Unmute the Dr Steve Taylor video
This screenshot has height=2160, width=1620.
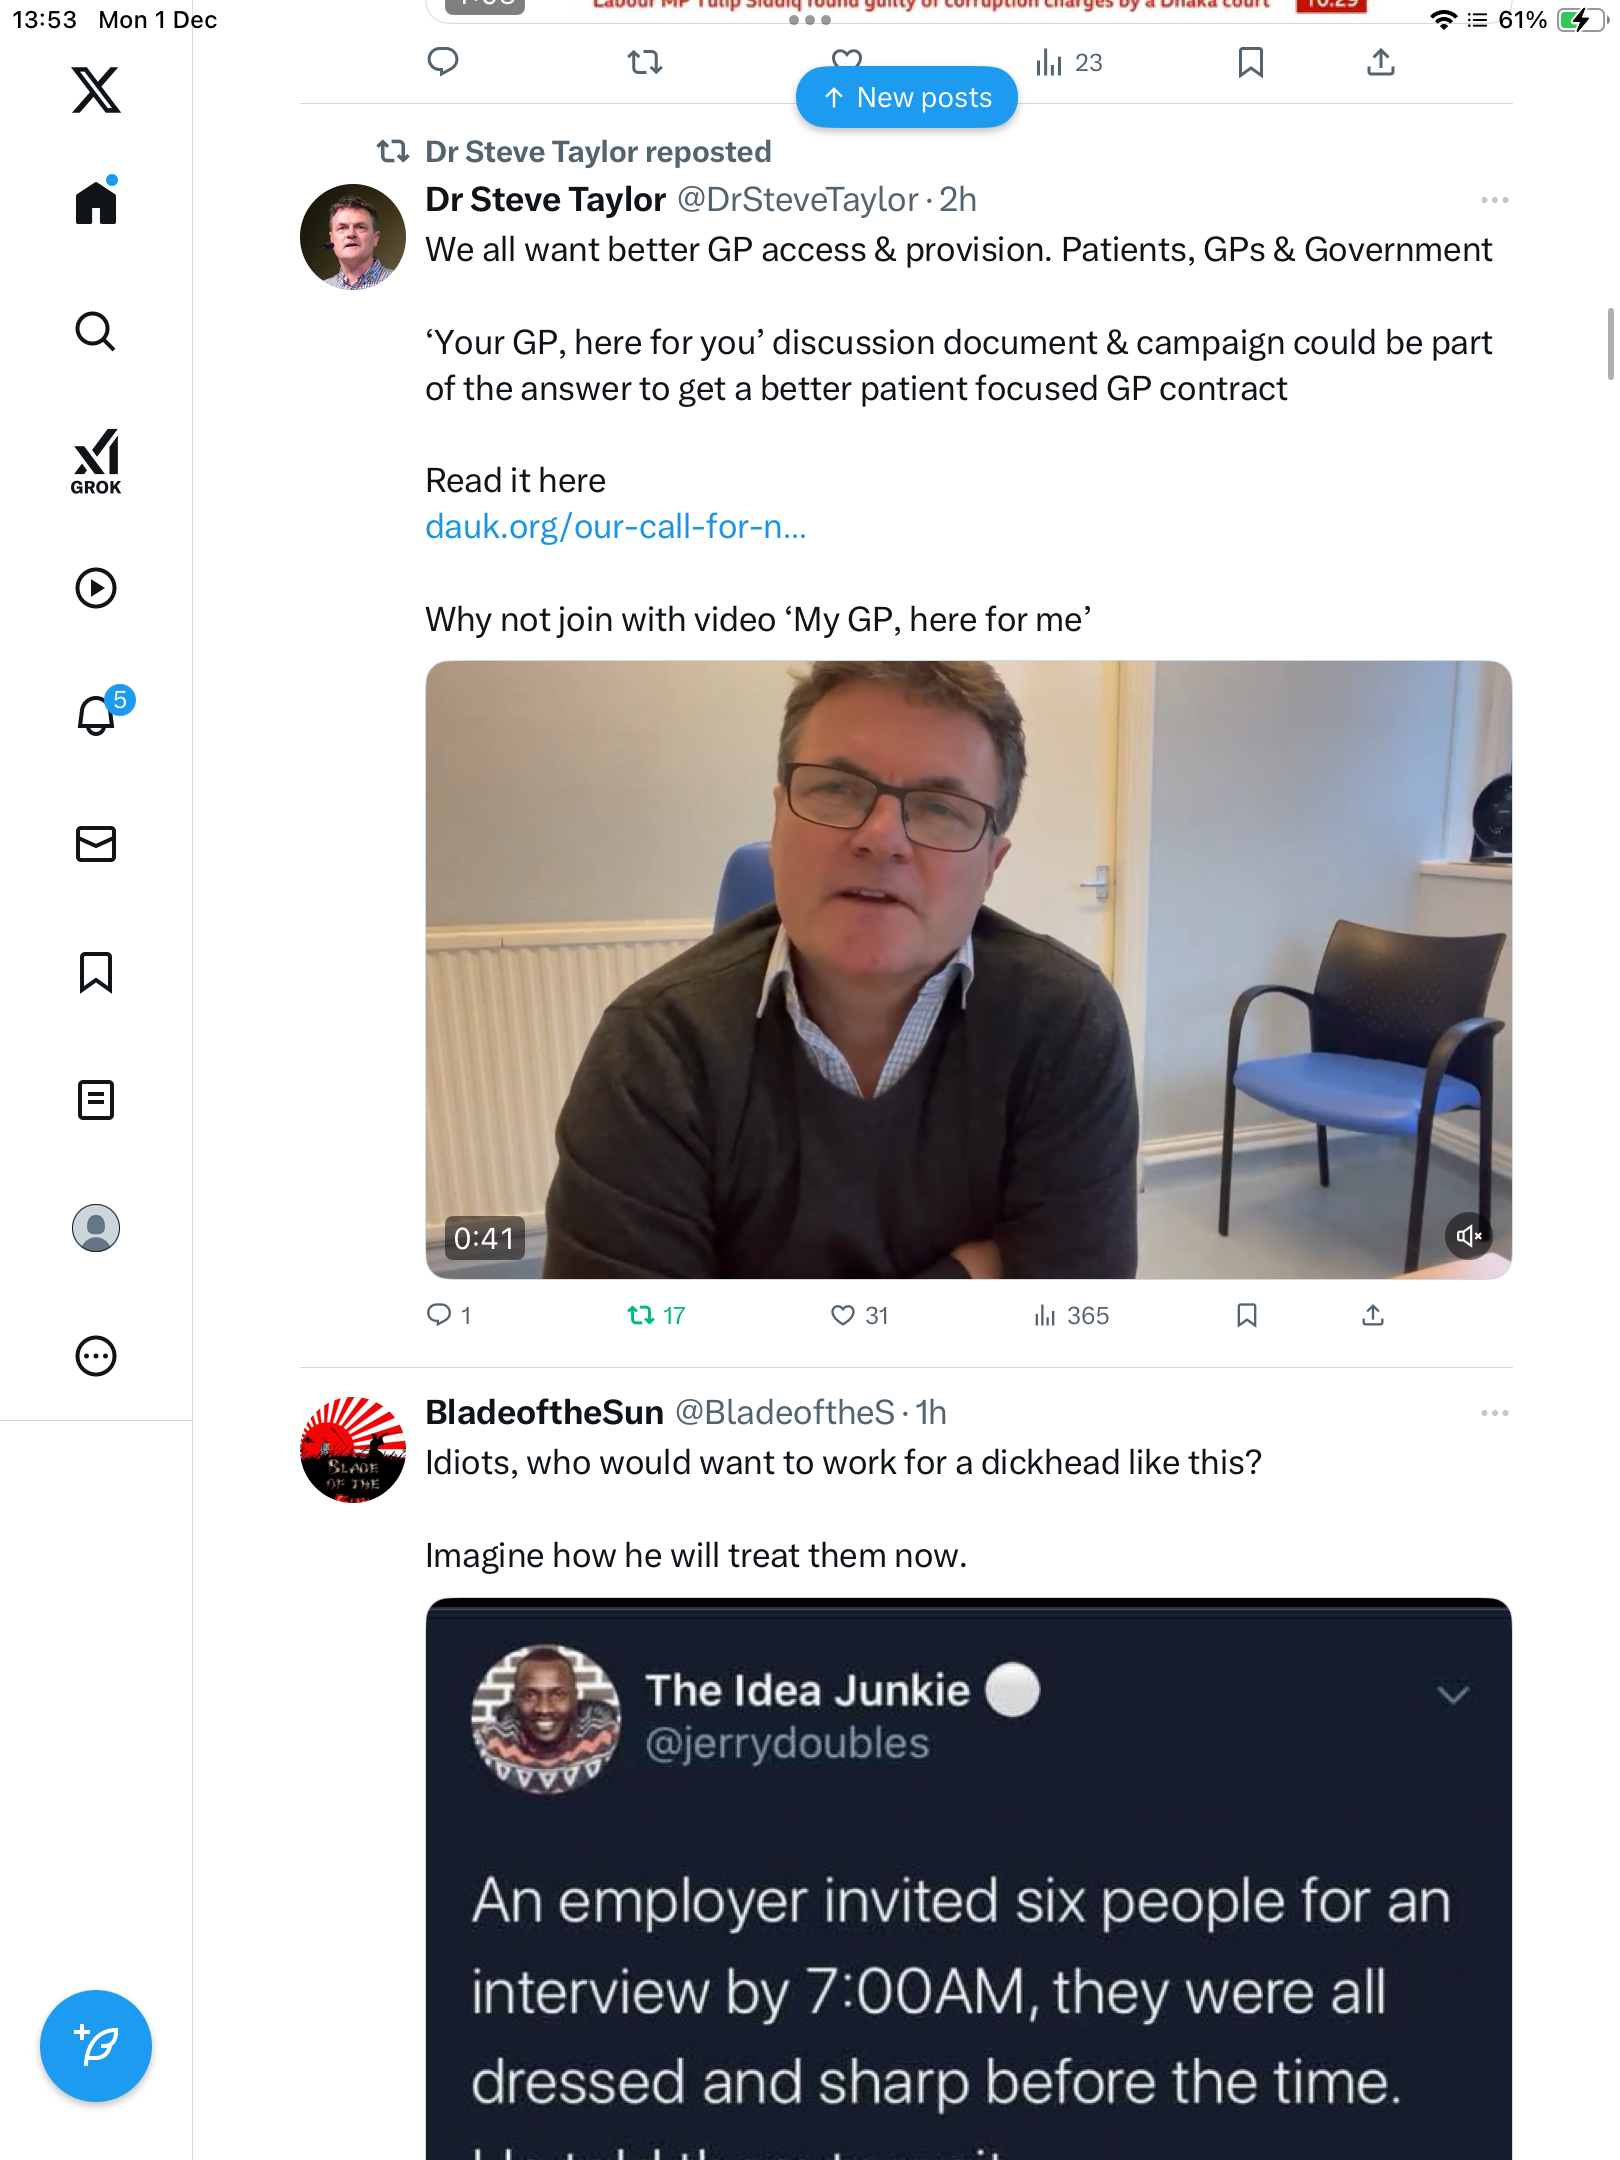tap(1468, 1236)
